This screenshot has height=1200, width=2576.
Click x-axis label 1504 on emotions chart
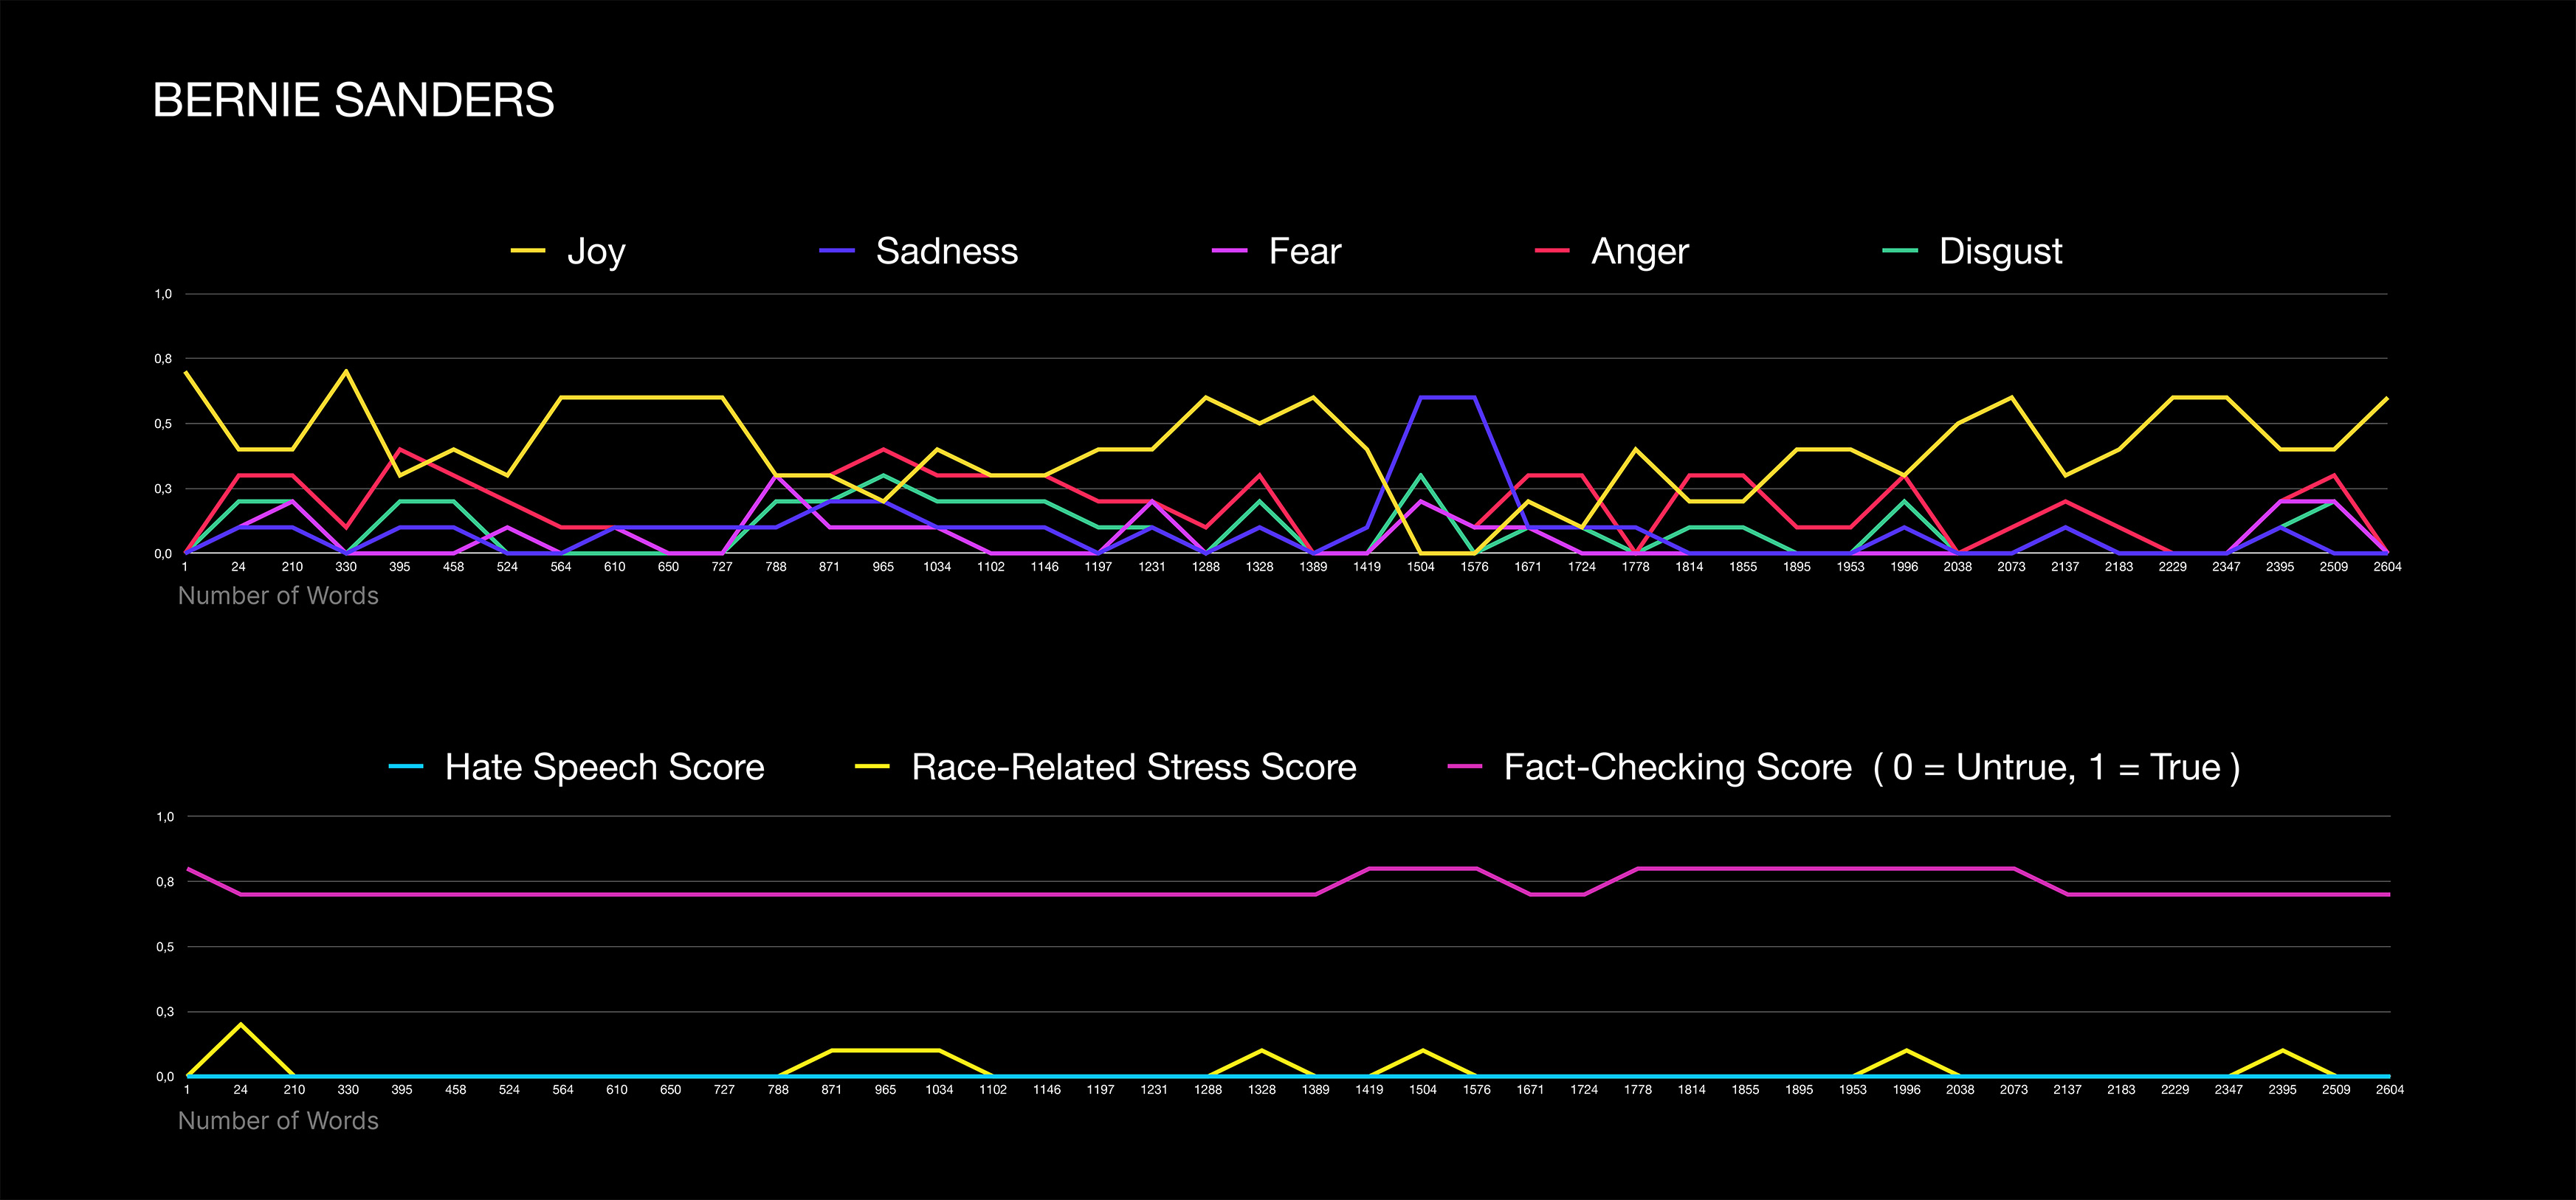1421,567
